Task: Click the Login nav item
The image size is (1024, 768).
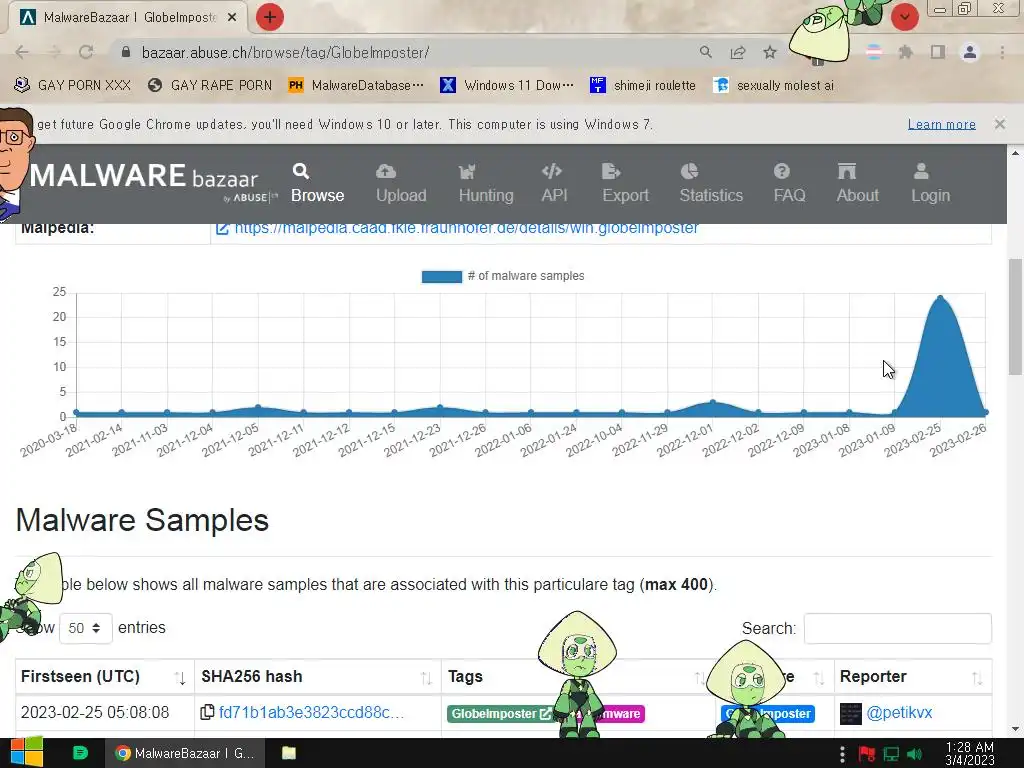Action: 930,184
